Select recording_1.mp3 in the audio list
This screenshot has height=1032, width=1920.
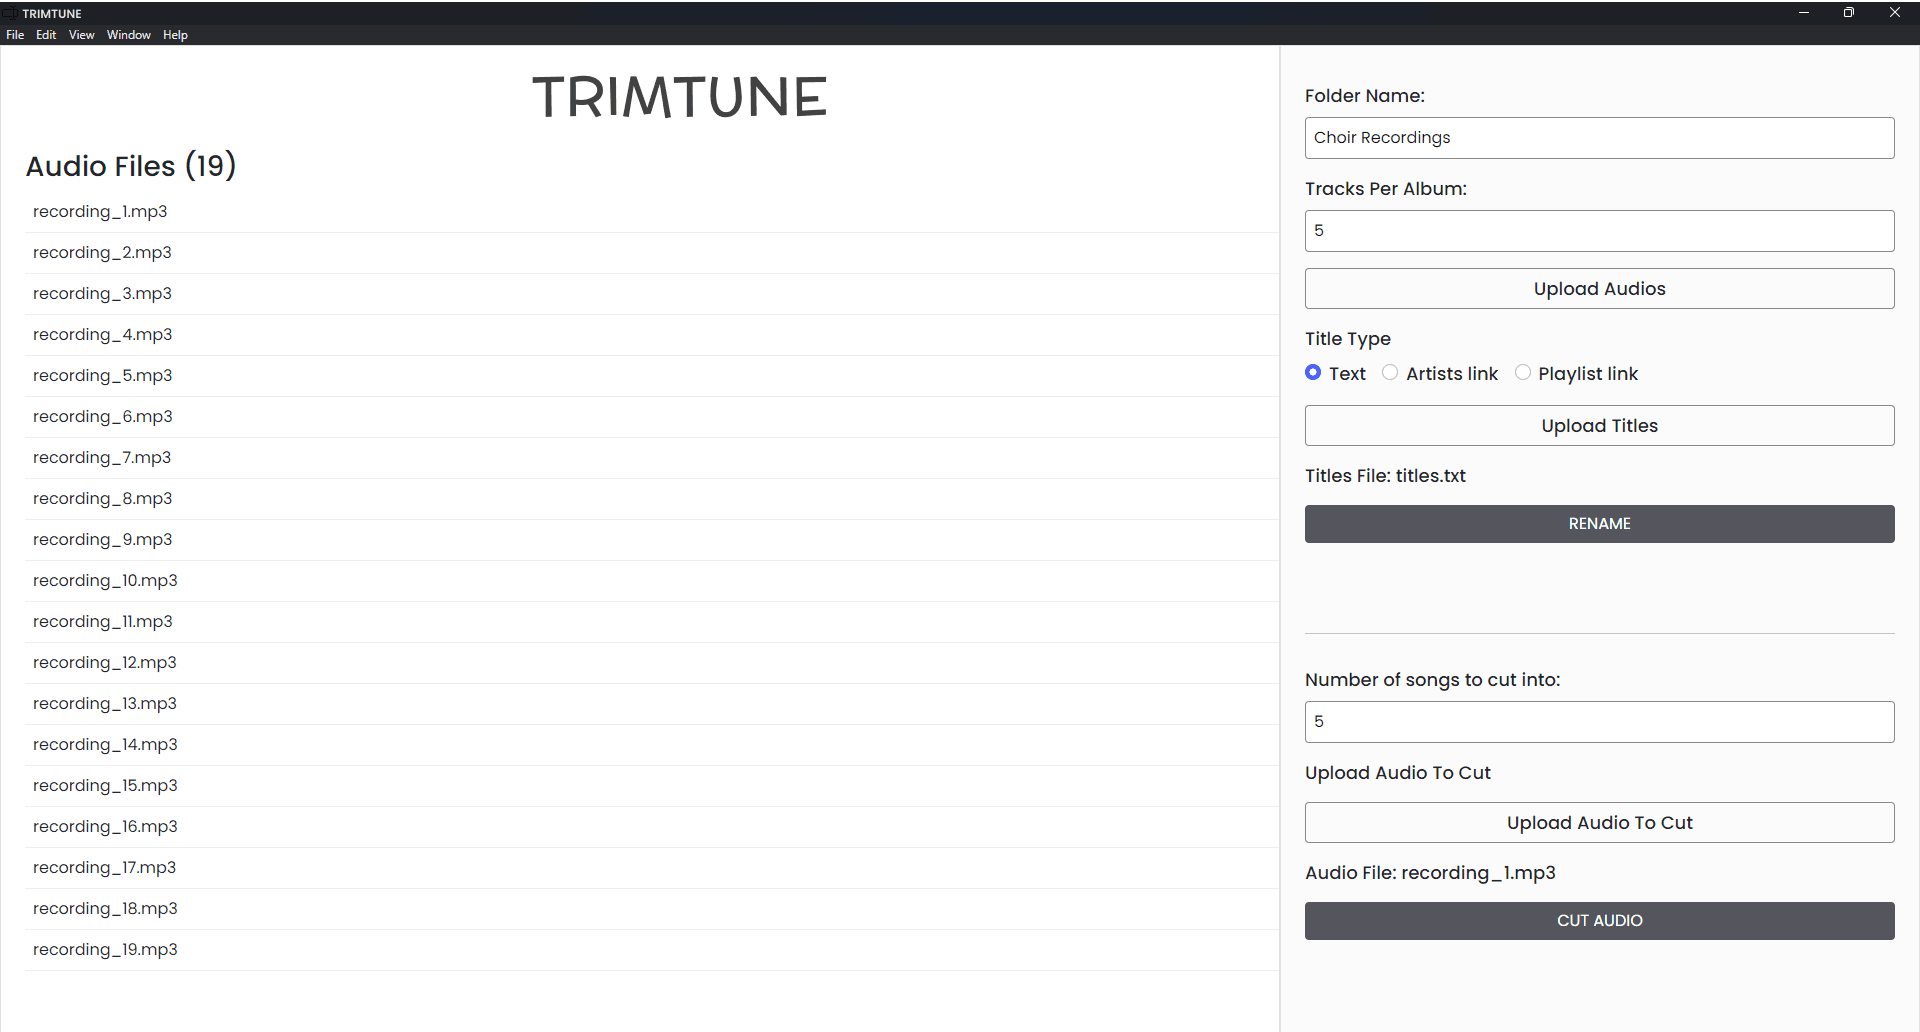tap(100, 212)
